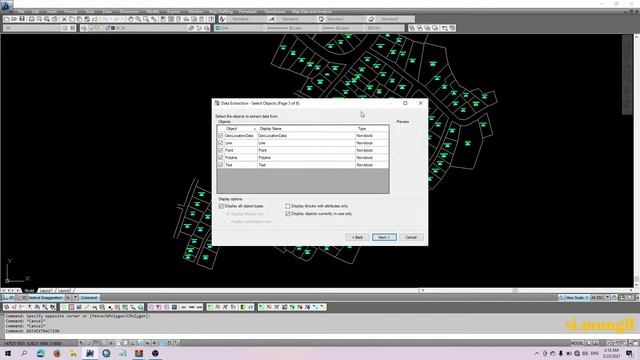Click the horizontal scrollbar below drawing

coord(527,291)
